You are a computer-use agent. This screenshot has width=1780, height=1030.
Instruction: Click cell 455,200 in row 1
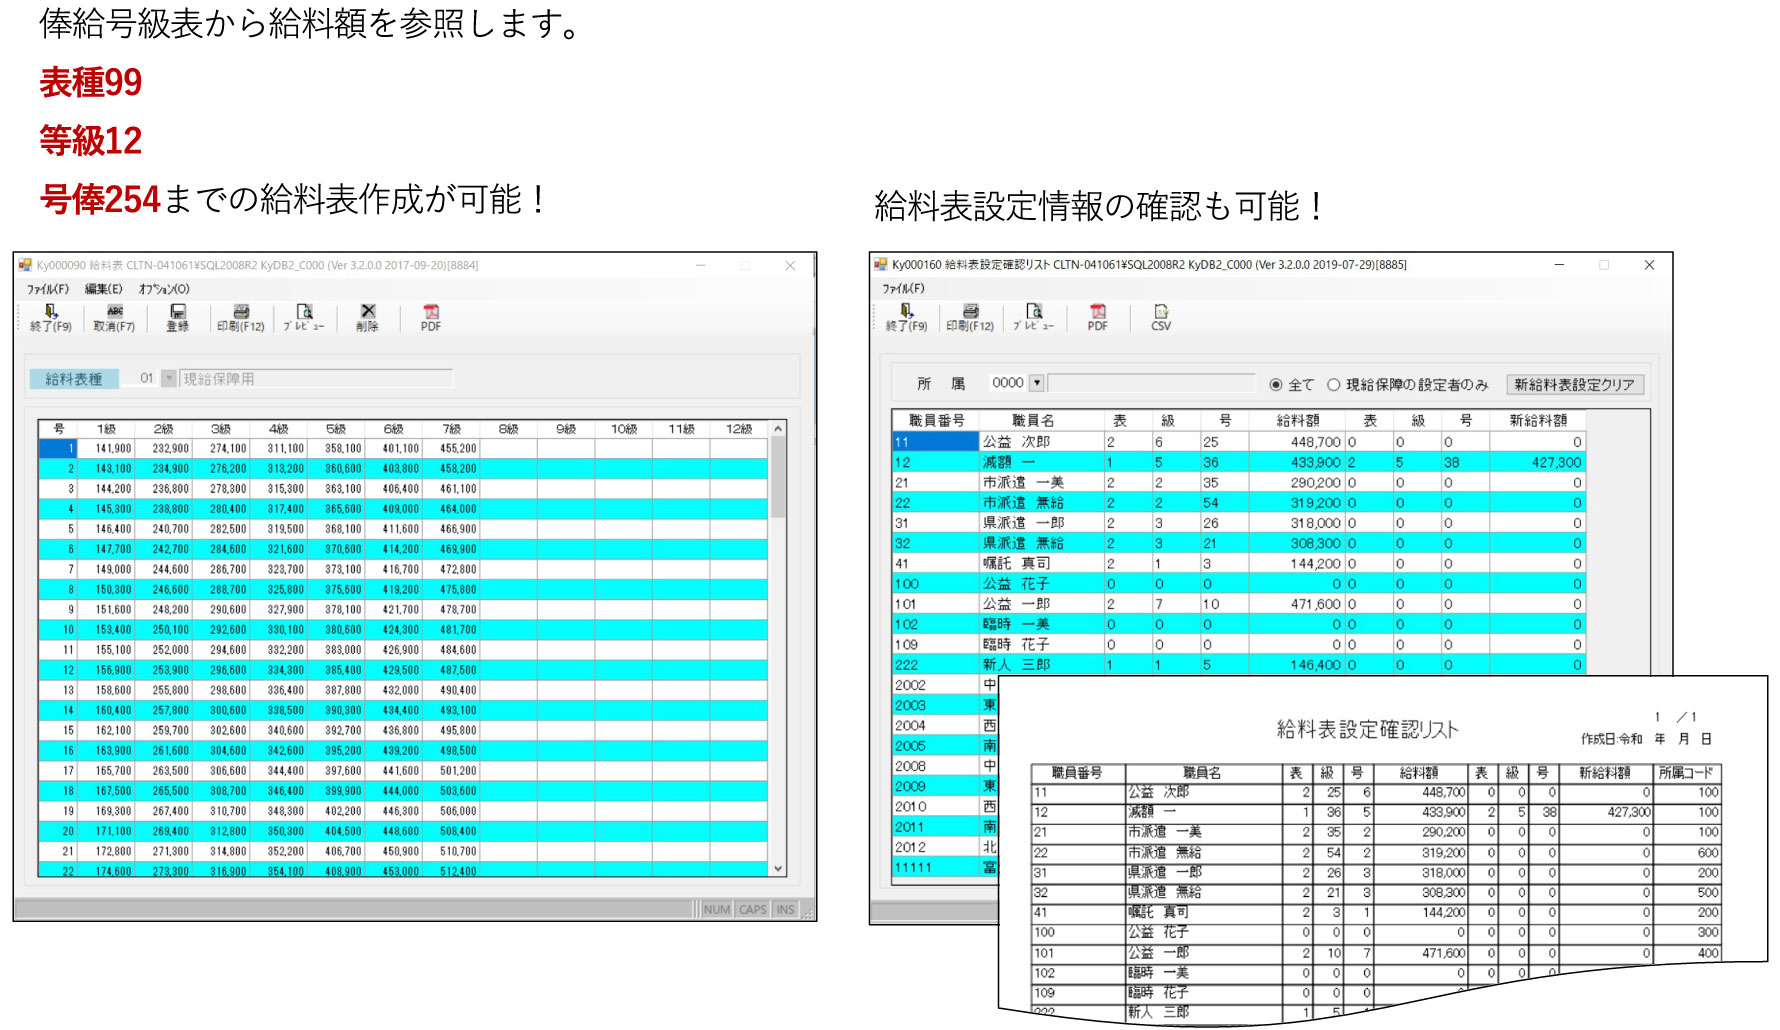pos(451,449)
